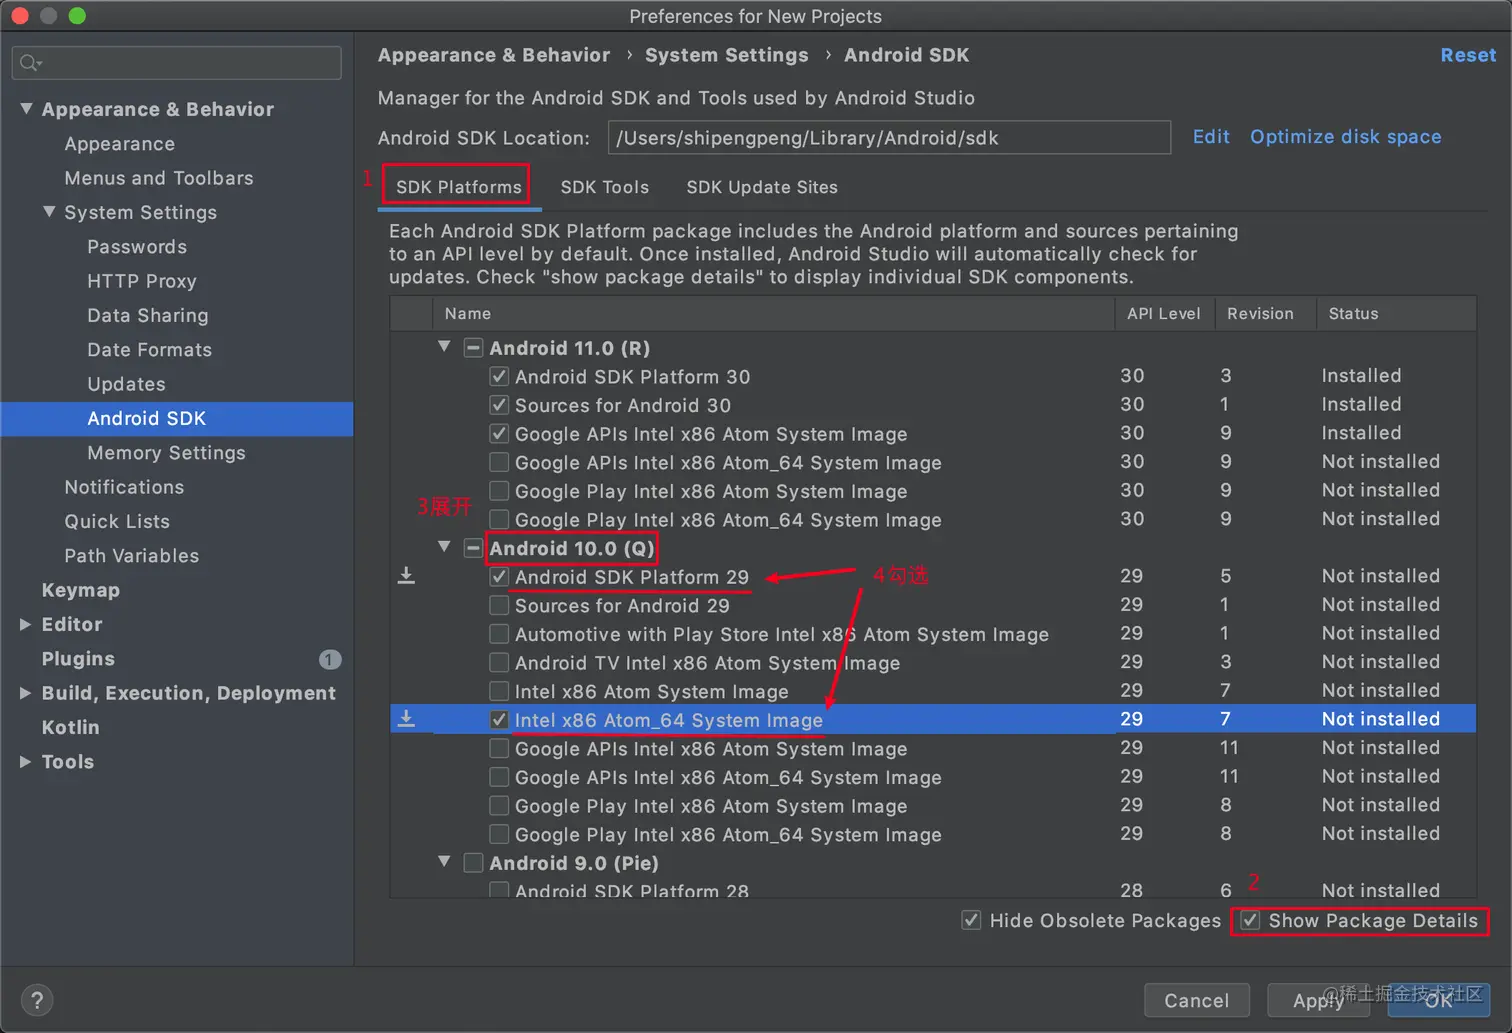Collapse the Android 11.0 (R) group
1512x1033 pixels.
444,347
